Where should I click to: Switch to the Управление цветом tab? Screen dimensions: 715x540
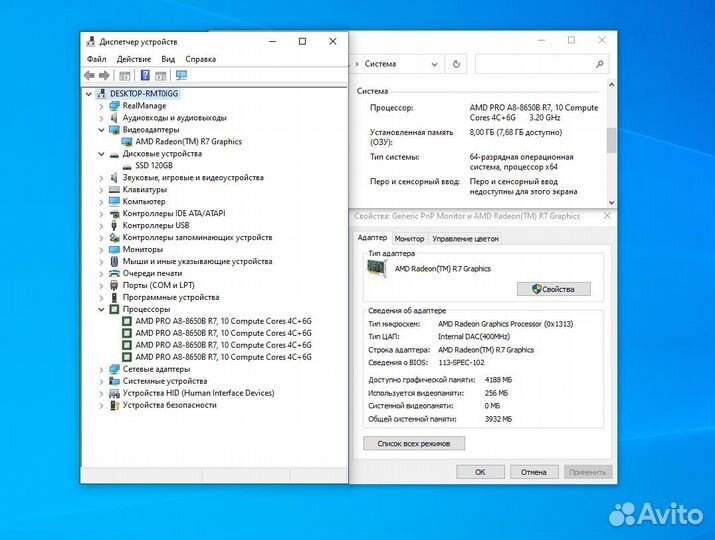point(465,239)
